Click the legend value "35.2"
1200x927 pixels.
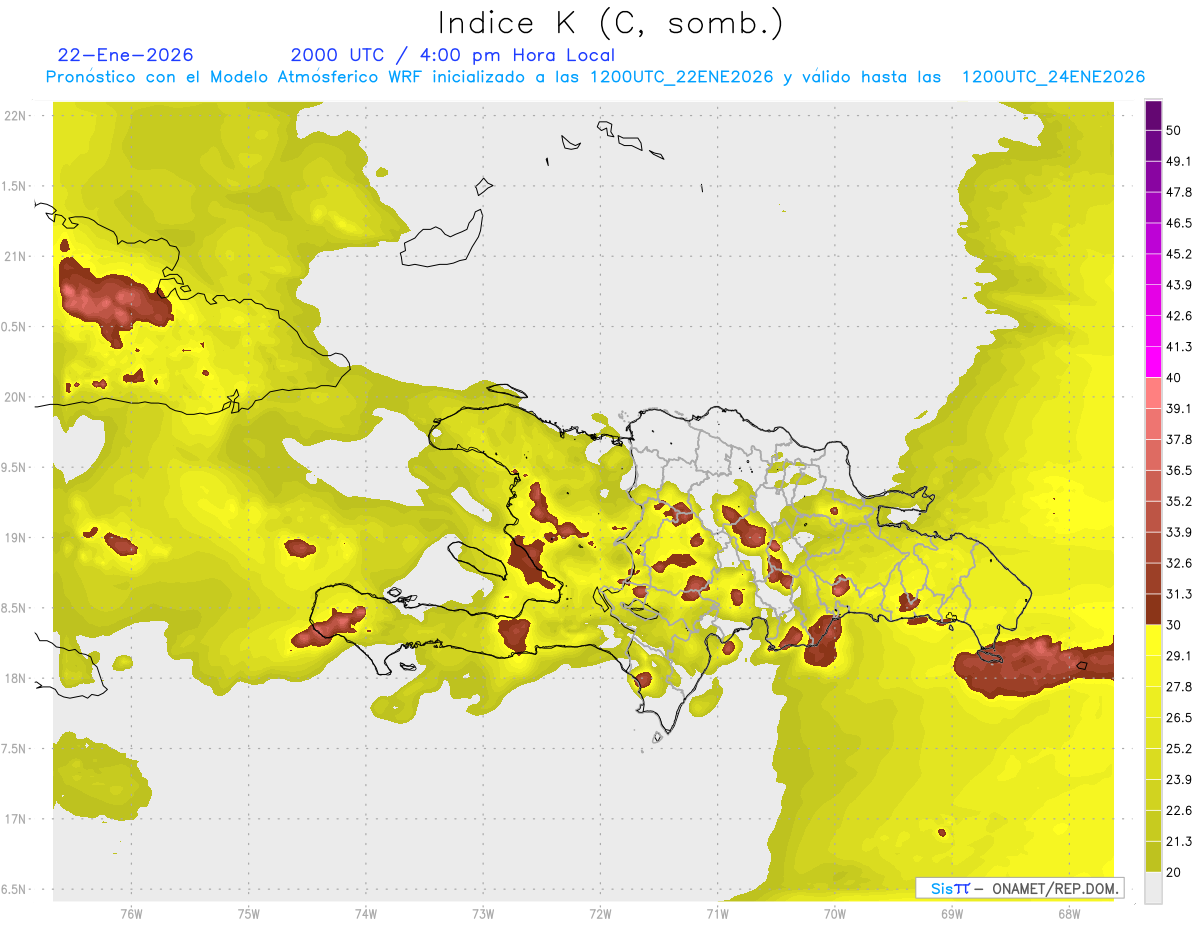point(1178,501)
